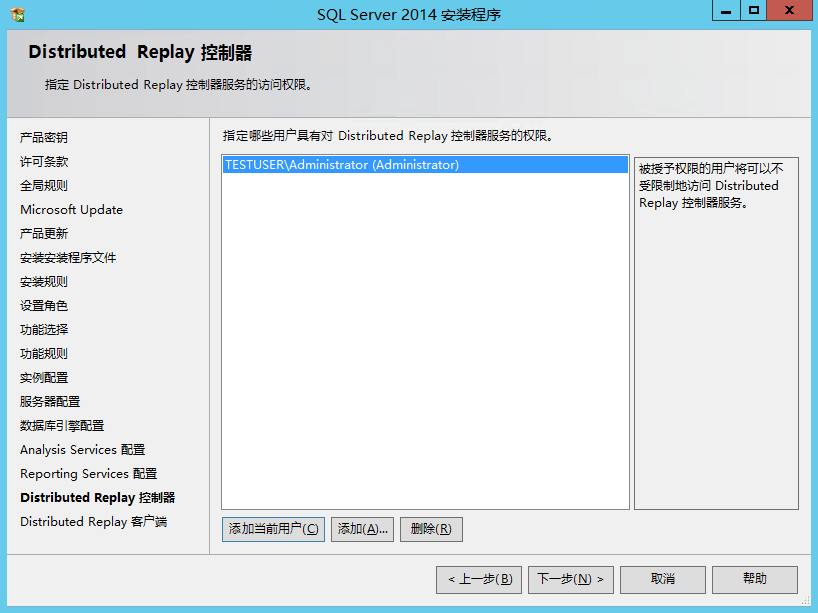Select TESTUSER\Administrator entry in user list
Image resolution: width=818 pixels, height=613 pixels.
[x=425, y=164]
